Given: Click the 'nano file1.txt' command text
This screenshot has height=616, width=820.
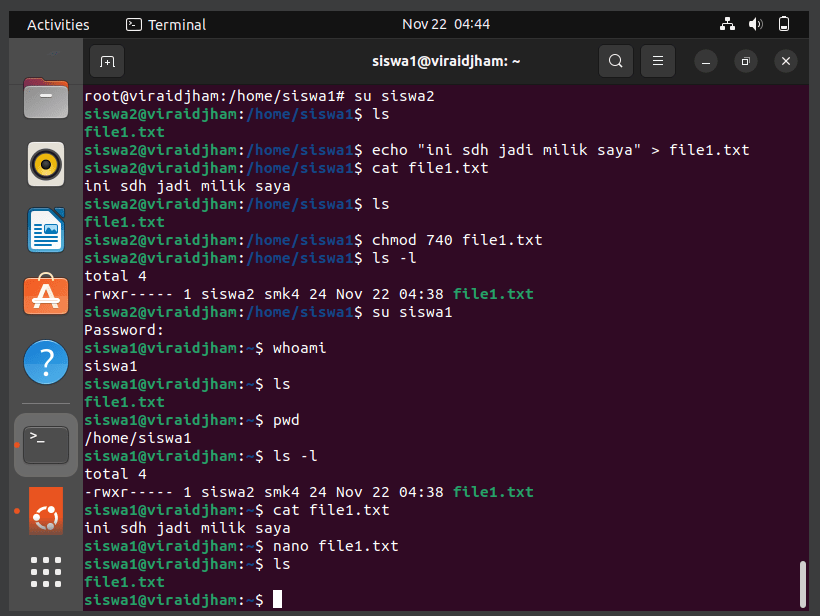Looking at the screenshot, I should (335, 546).
